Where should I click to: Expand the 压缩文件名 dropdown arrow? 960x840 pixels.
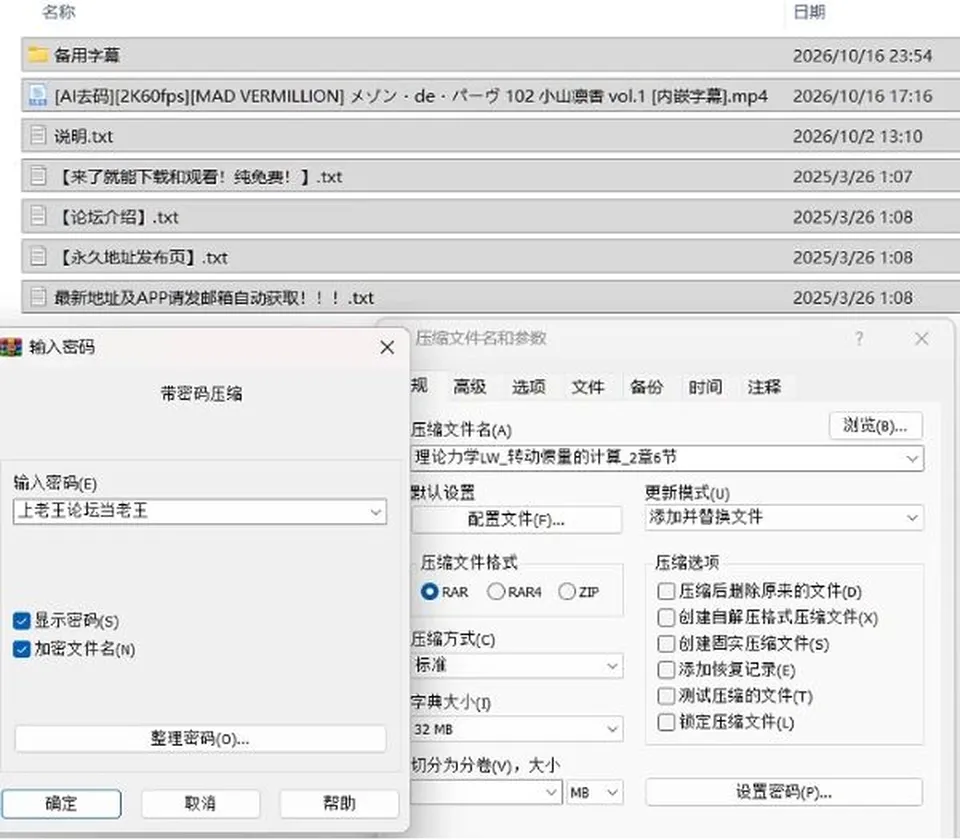[912, 458]
